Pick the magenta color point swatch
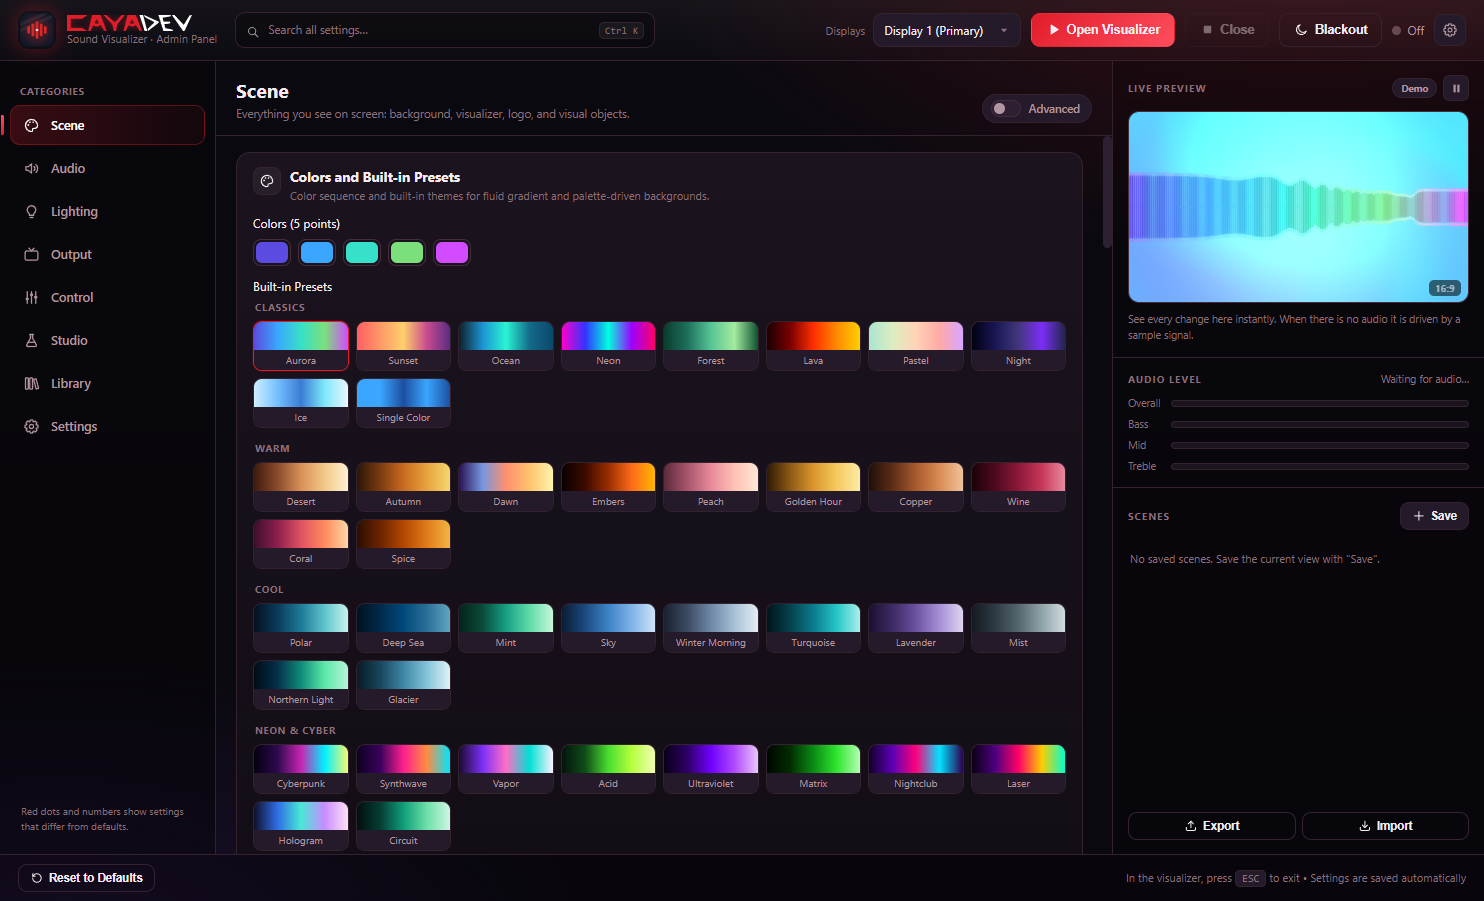 pyautogui.click(x=452, y=252)
